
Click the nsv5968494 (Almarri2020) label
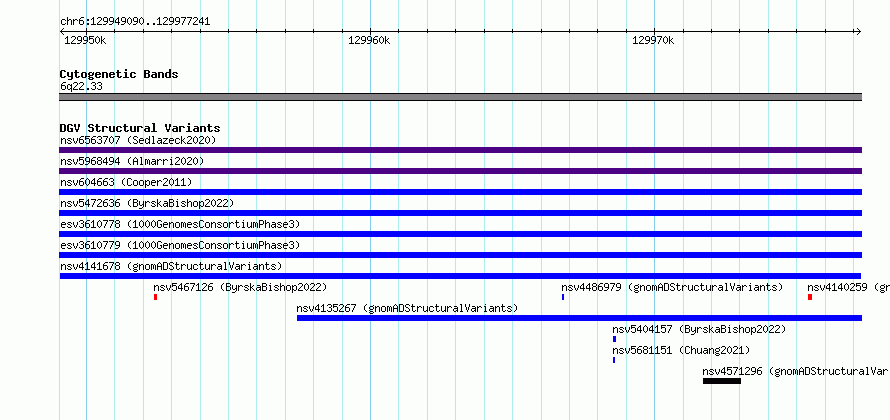(x=132, y=161)
